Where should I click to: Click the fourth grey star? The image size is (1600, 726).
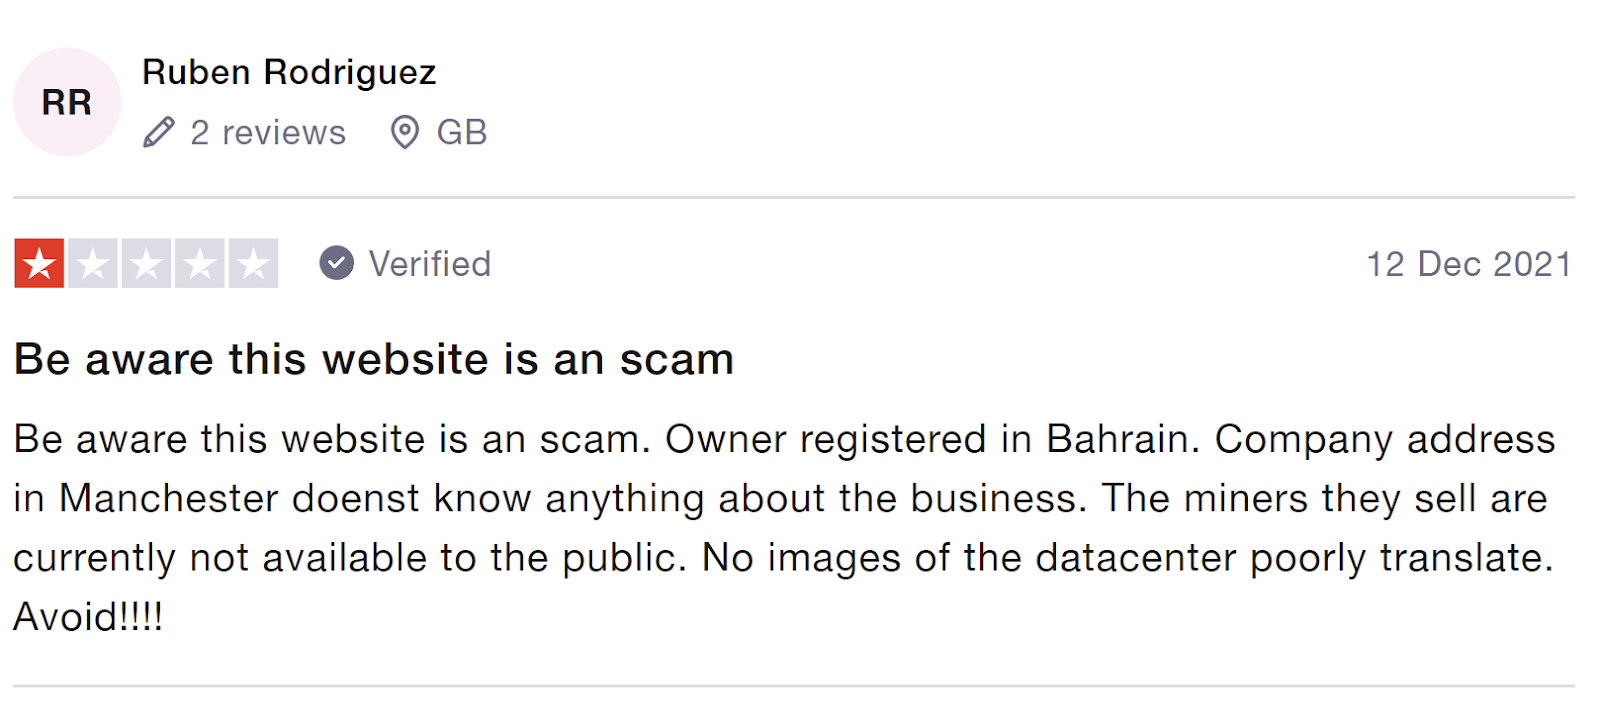tap(200, 264)
